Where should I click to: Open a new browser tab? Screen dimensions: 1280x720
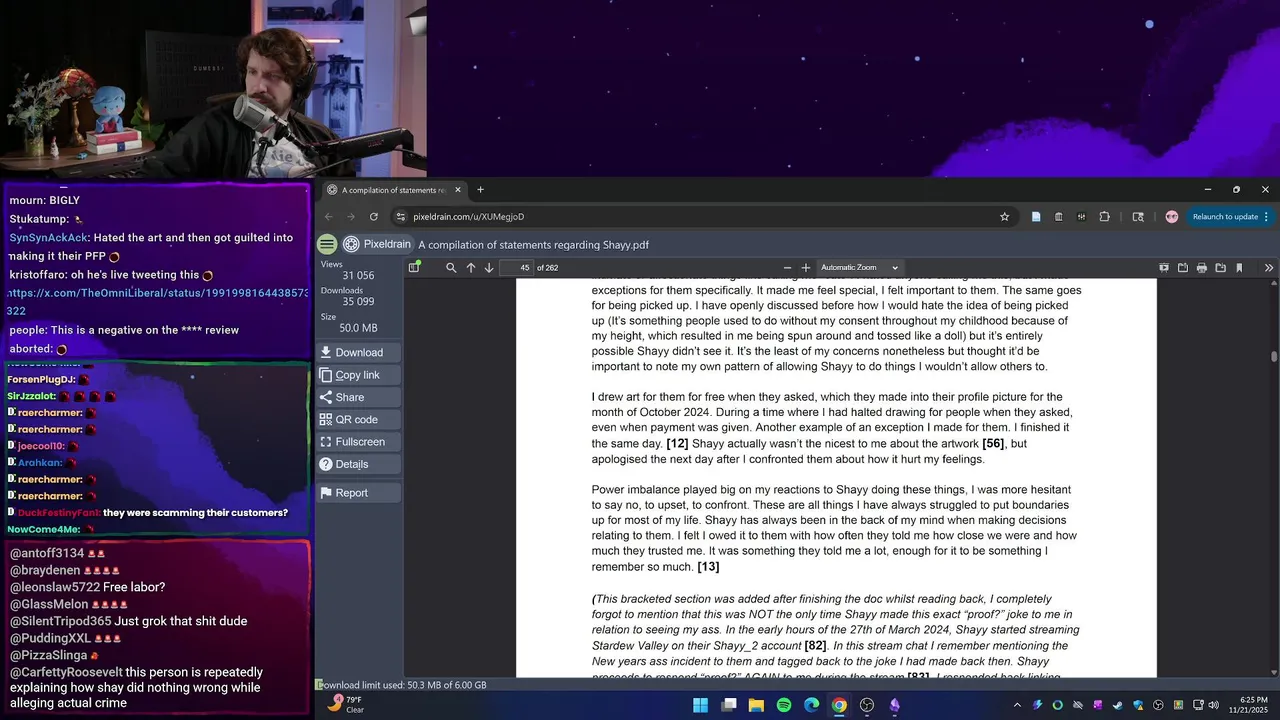pos(480,190)
